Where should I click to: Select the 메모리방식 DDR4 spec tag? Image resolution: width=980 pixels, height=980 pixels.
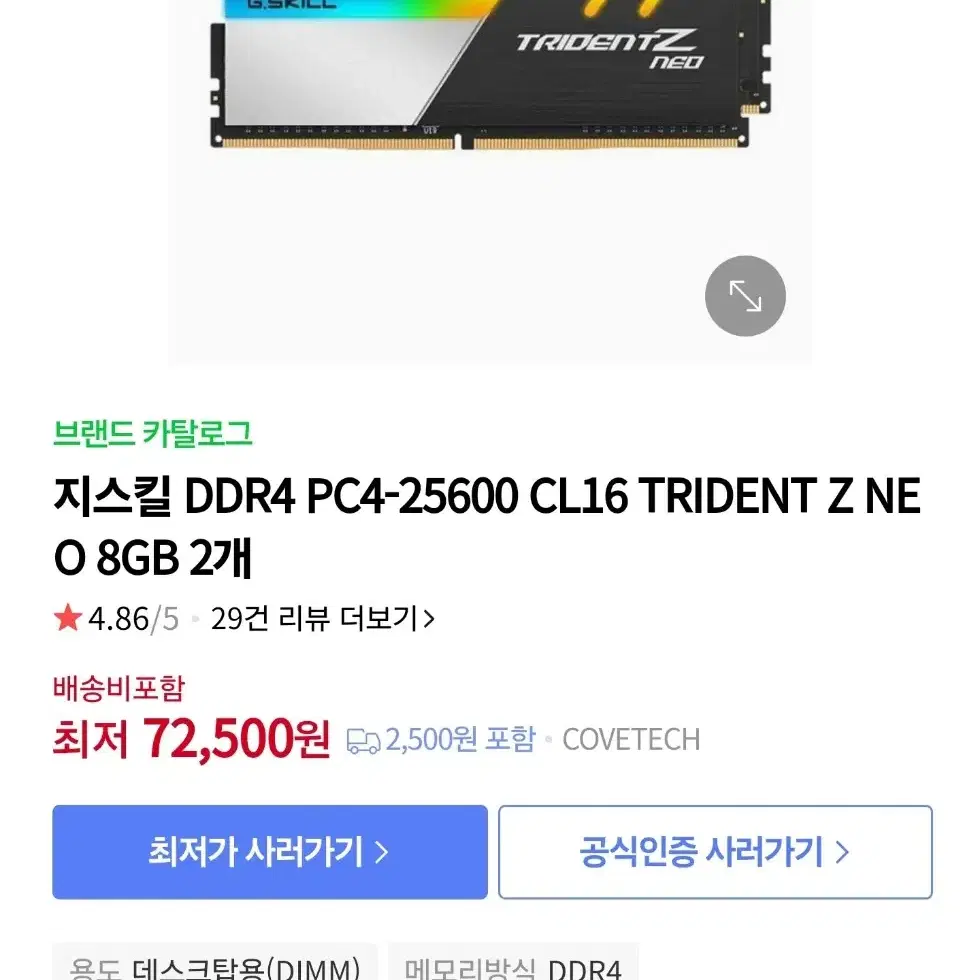[x=513, y=962]
